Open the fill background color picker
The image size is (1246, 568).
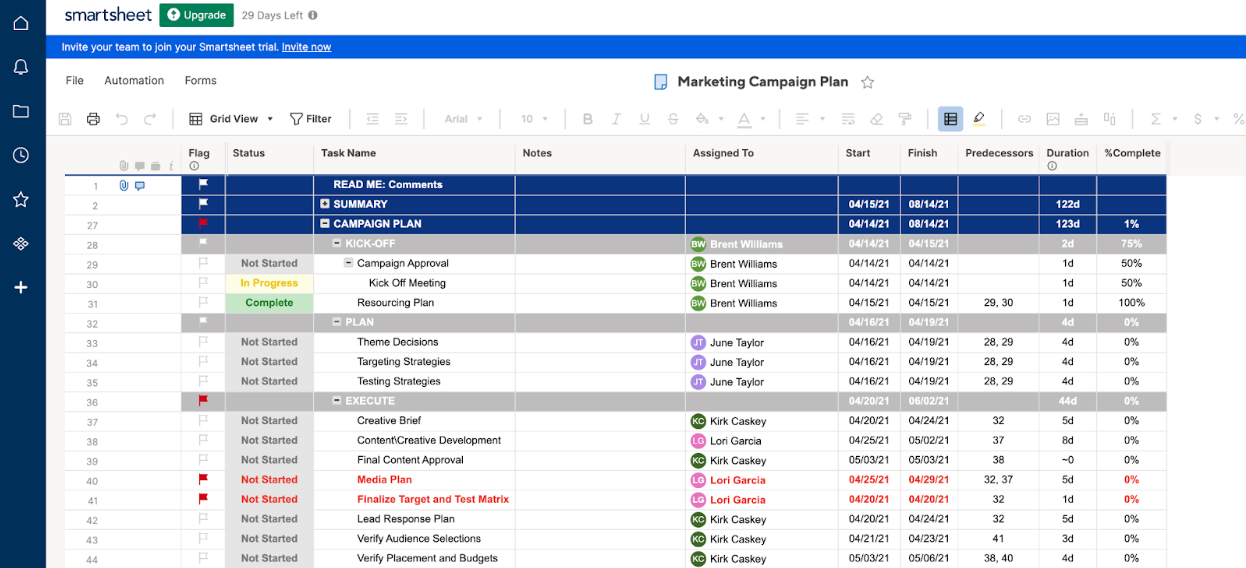(x=704, y=119)
